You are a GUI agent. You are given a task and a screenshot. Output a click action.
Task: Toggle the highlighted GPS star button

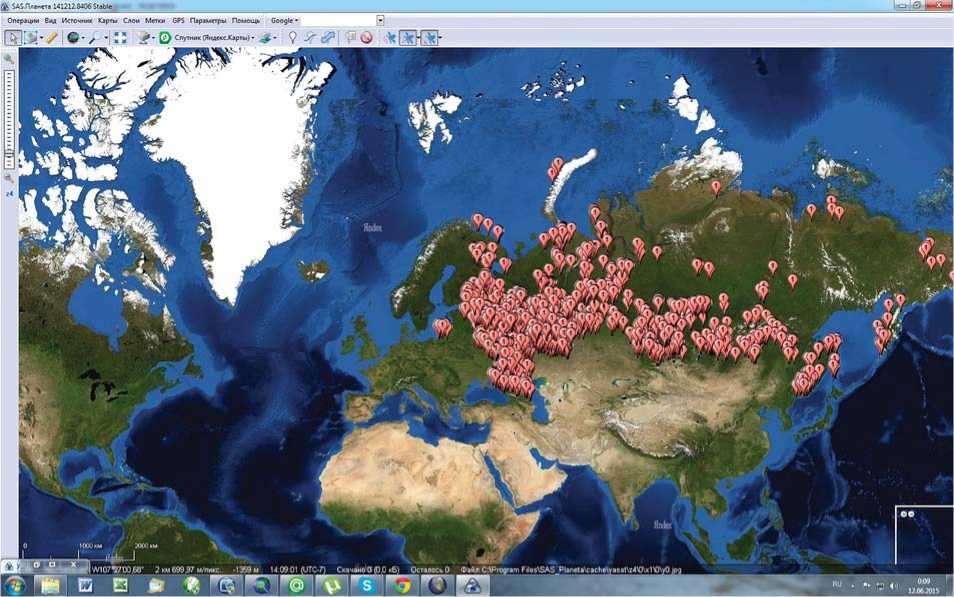[x=408, y=37]
